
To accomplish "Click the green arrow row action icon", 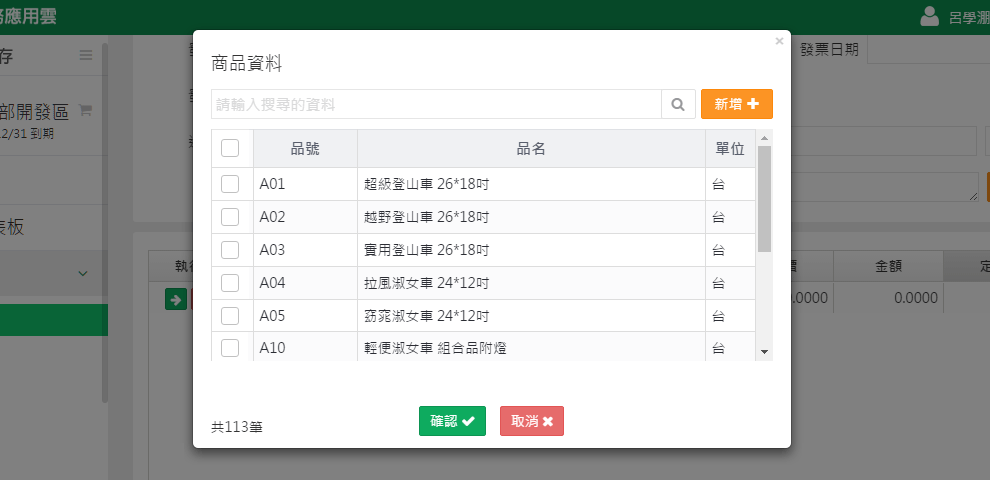I will (175, 298).
